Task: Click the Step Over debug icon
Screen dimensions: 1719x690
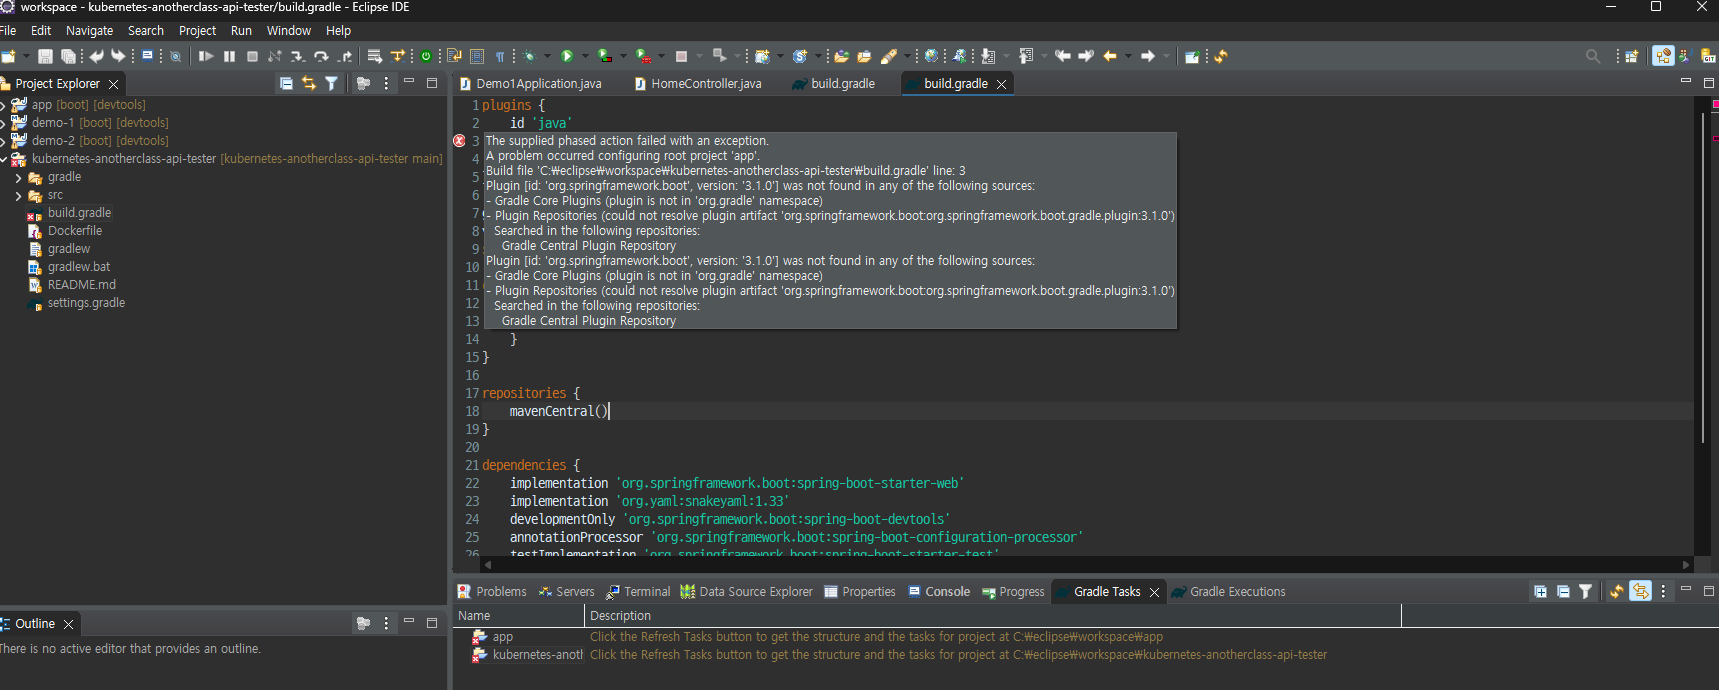Action: coord(321,56)
